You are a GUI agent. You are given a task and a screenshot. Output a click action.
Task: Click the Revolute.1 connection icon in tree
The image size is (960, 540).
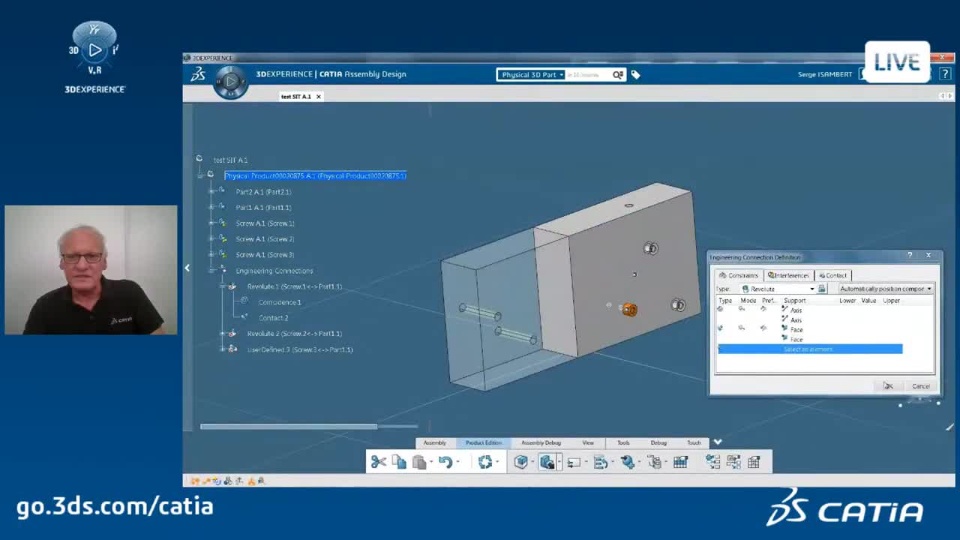[233, 287]
